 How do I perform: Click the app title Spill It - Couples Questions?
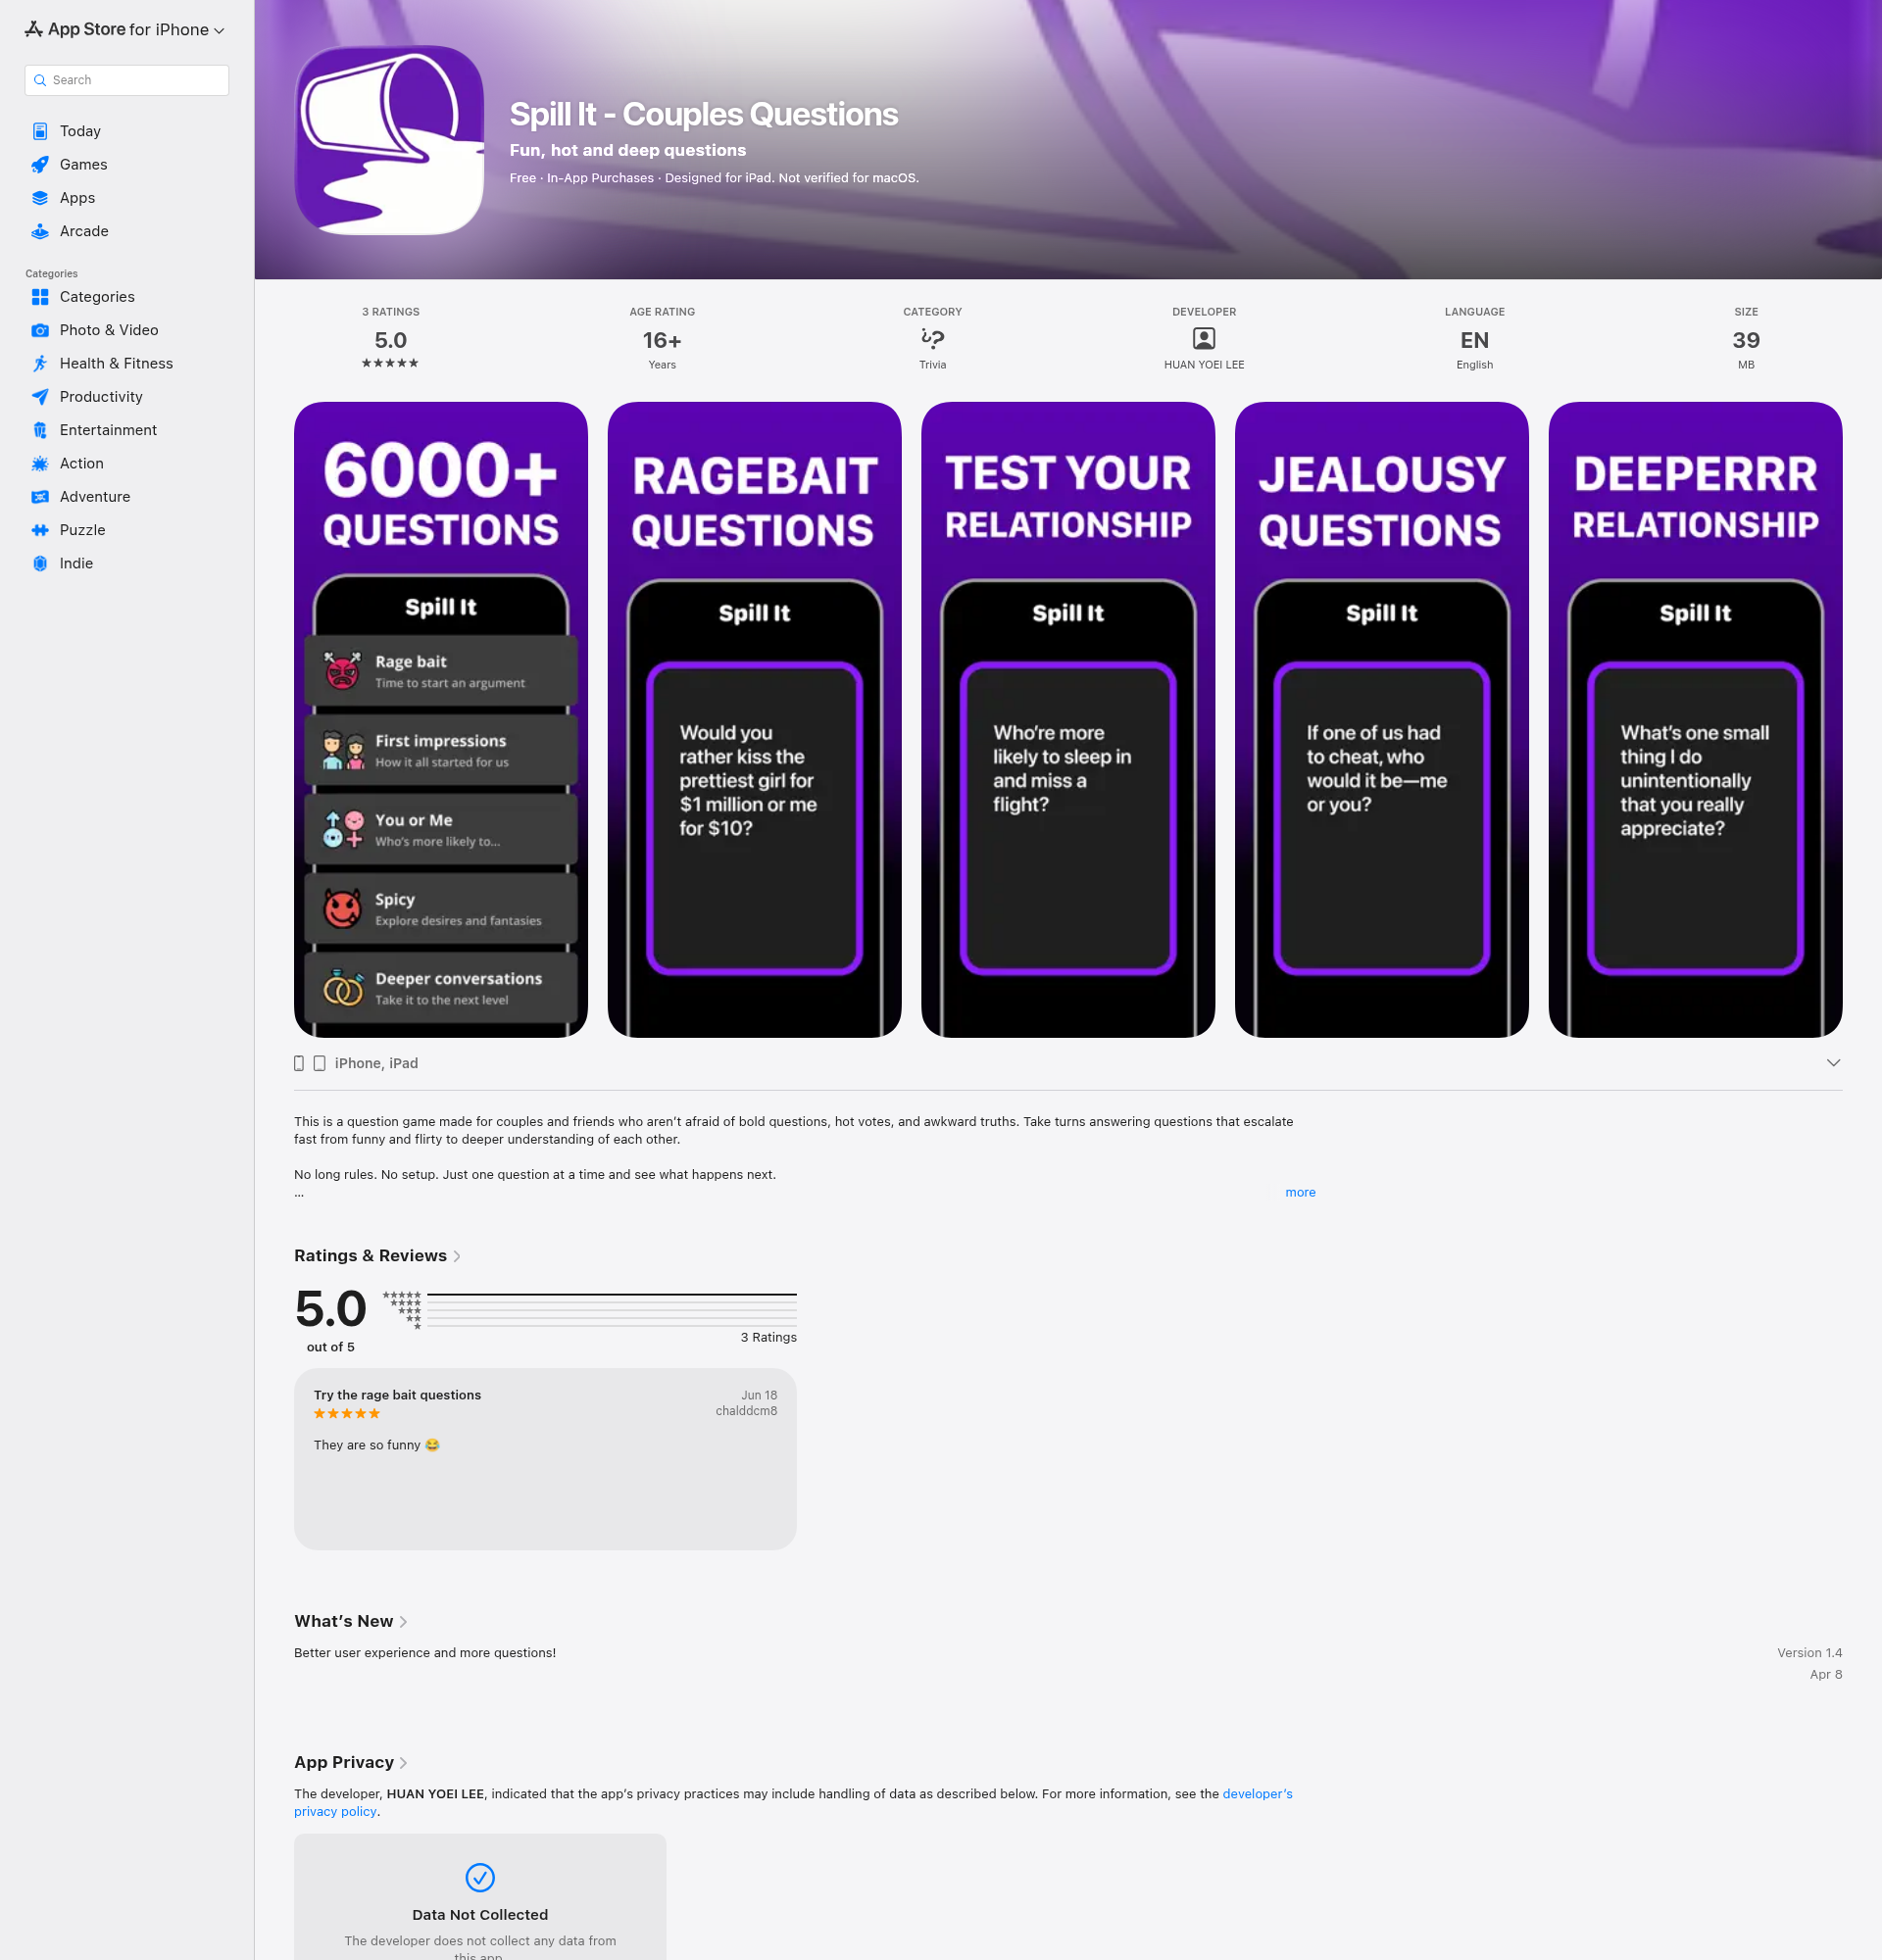click(x=704, y=115)
